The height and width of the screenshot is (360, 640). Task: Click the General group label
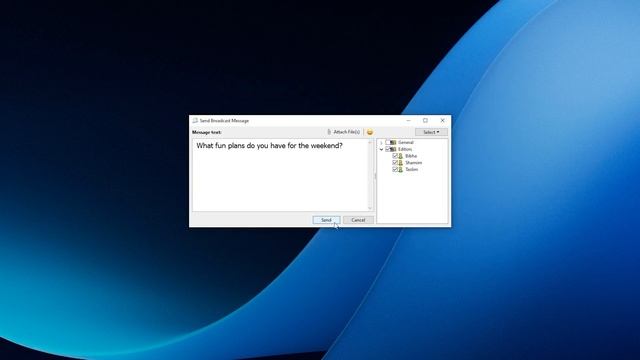406,142
